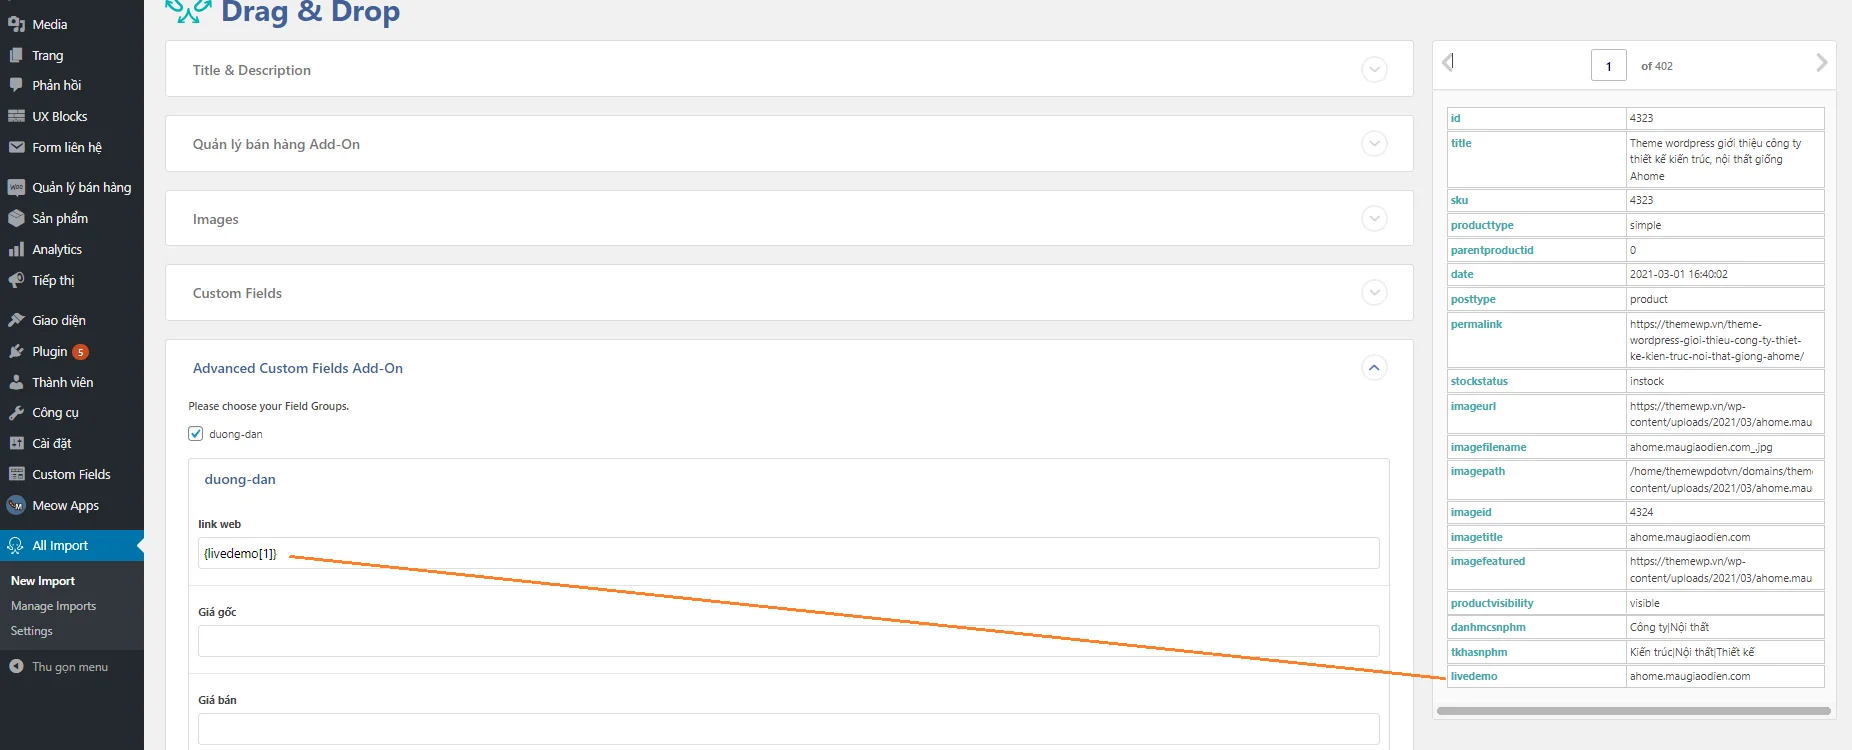Click the Meow Apps cat icon
Image resolution: width=1852 pixels, height=750 pixels.
16,505
